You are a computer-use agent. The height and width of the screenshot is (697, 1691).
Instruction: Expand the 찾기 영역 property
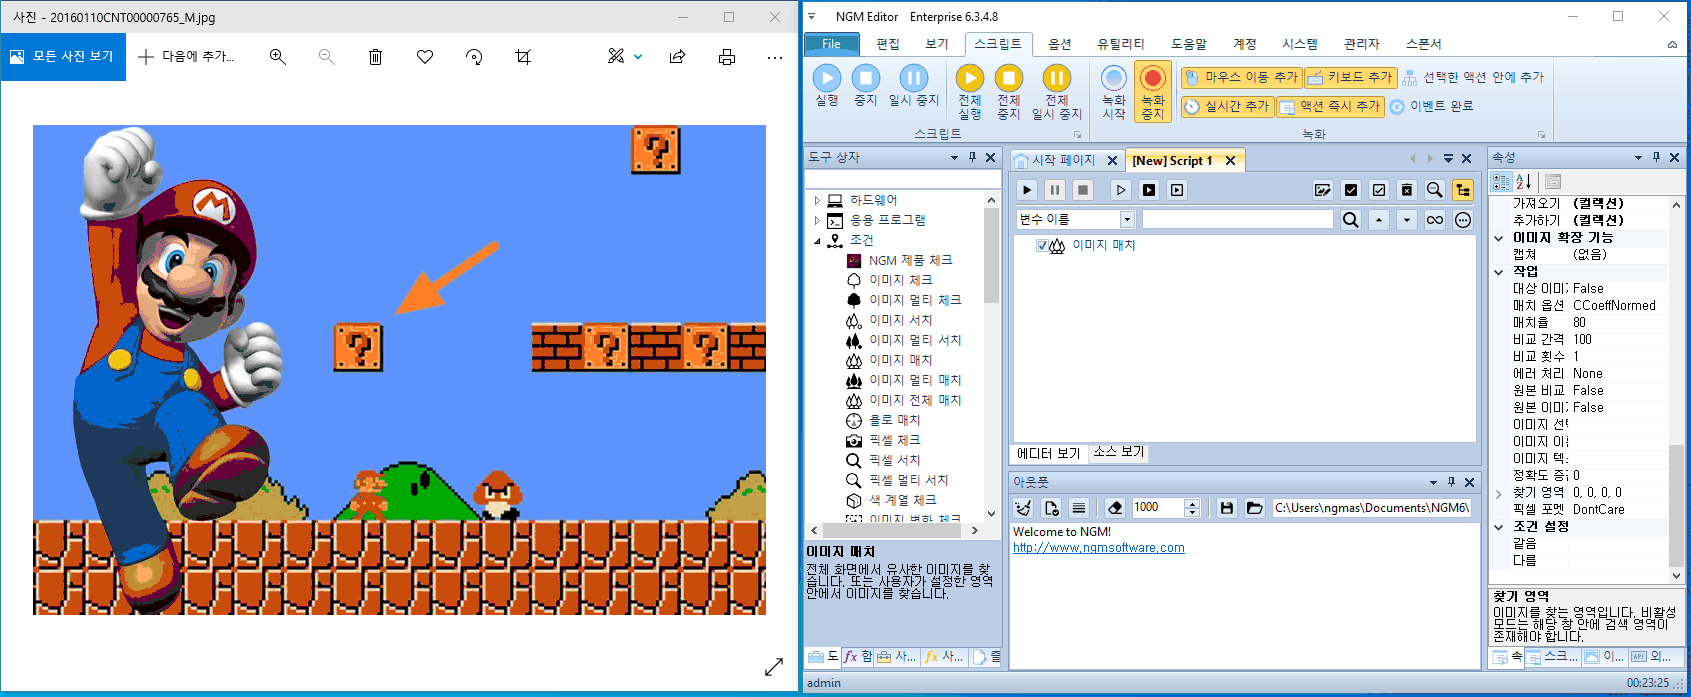(x=1499, y=493)
